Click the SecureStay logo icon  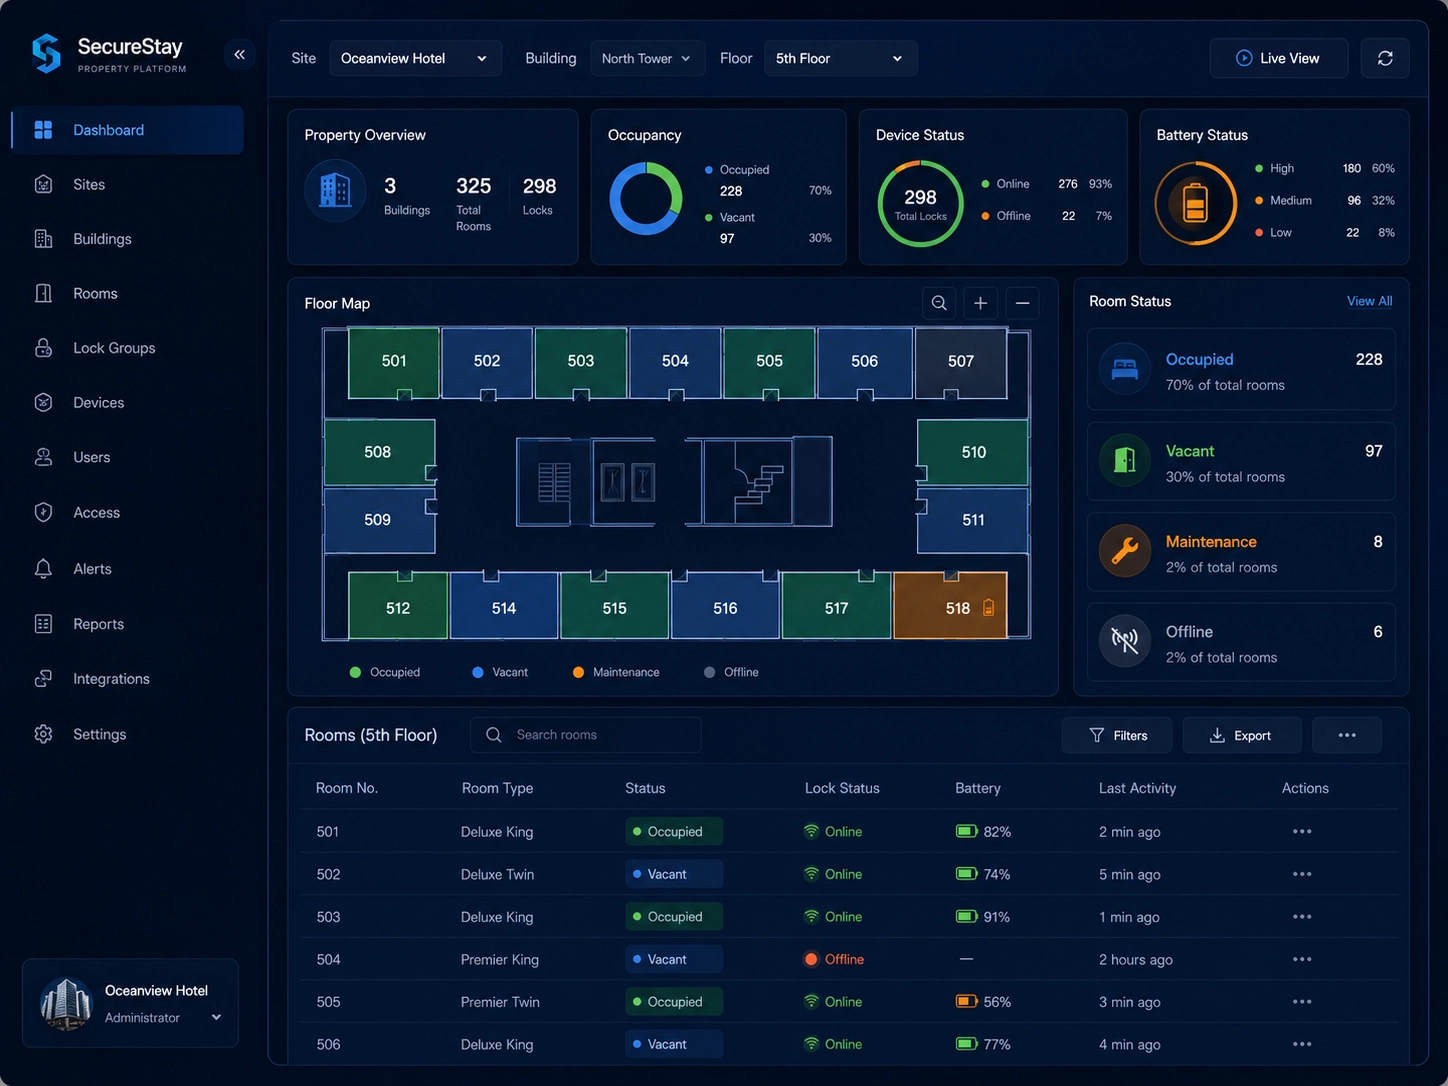point(46,54)
